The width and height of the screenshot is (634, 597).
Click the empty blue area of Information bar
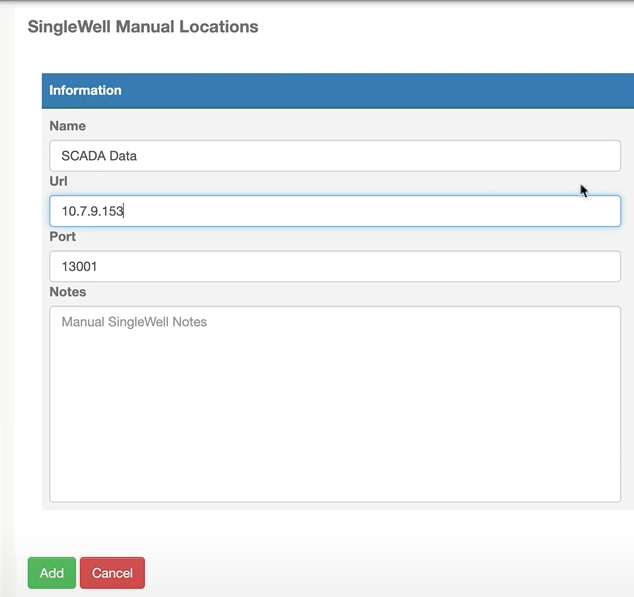click(364, 91)
